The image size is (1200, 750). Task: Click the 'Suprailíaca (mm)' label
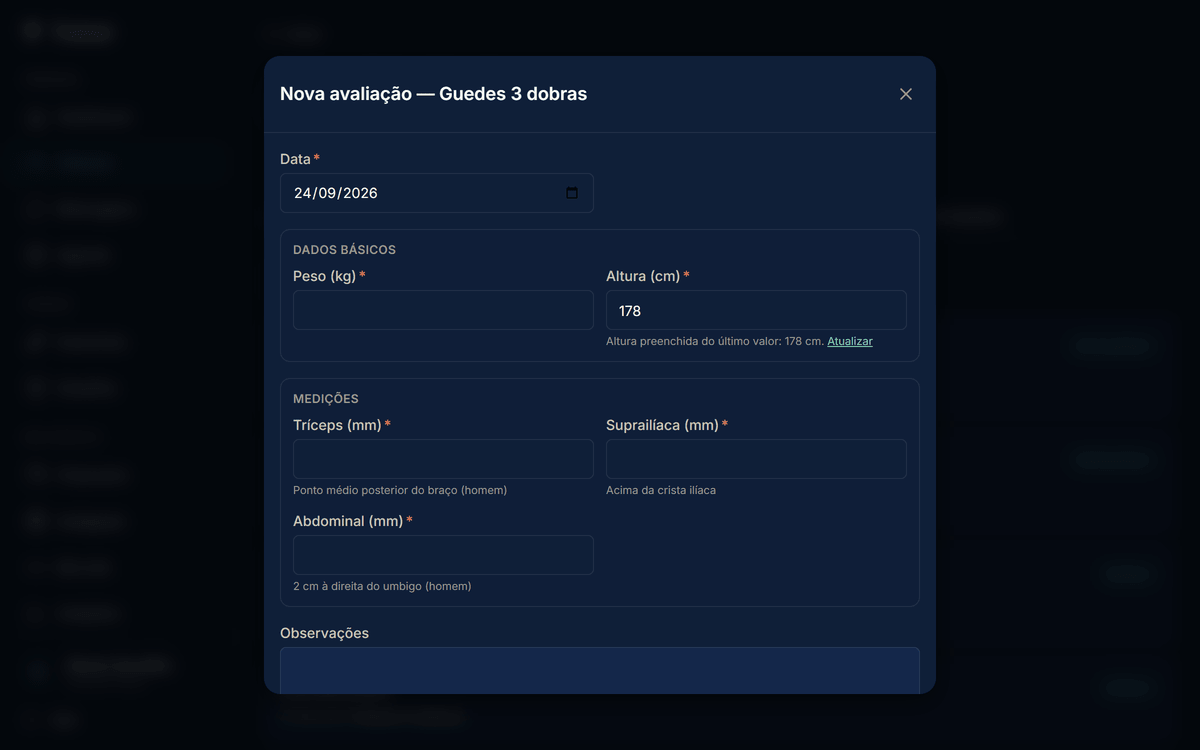[x=662, y=425]
